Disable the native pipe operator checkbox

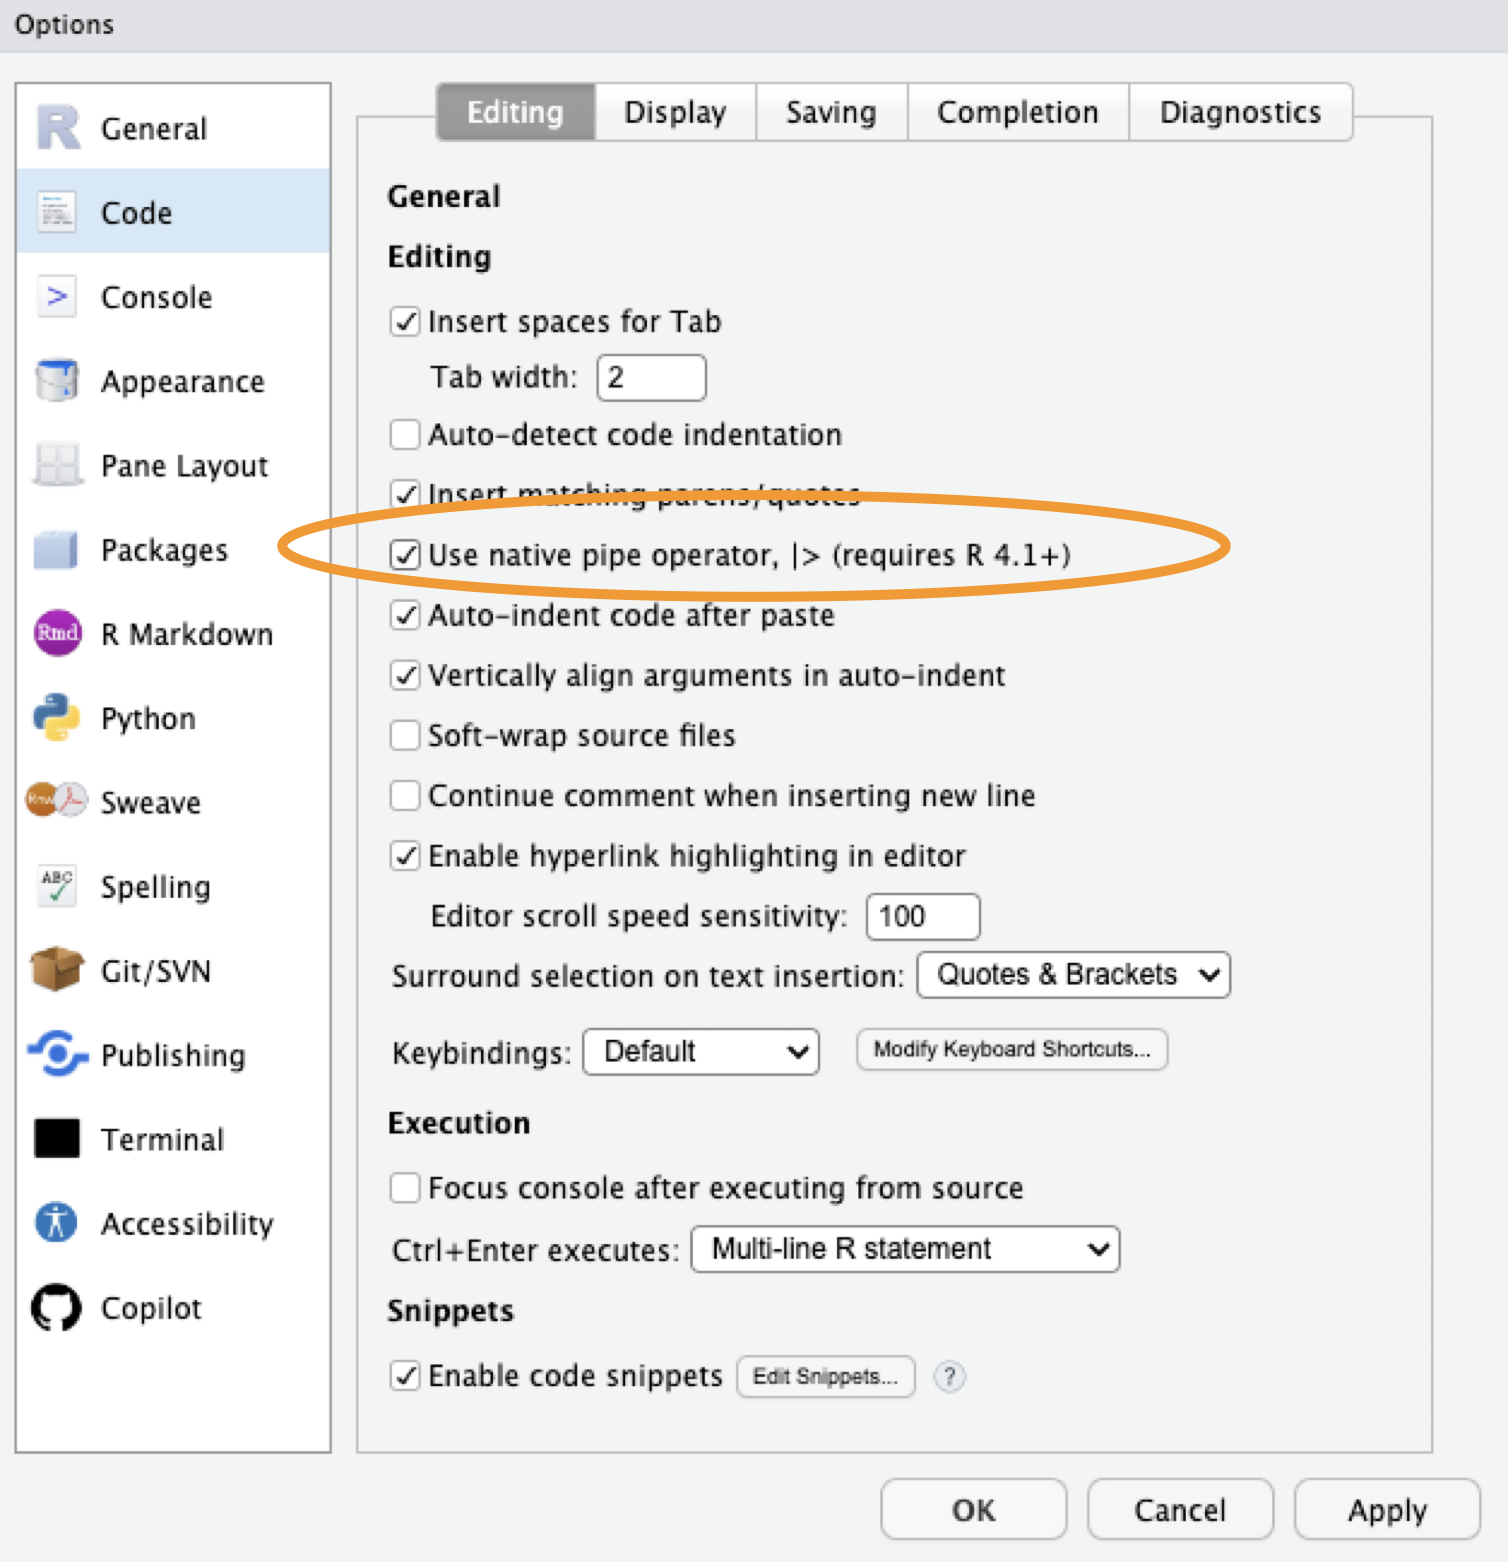(x=405, y=555)
